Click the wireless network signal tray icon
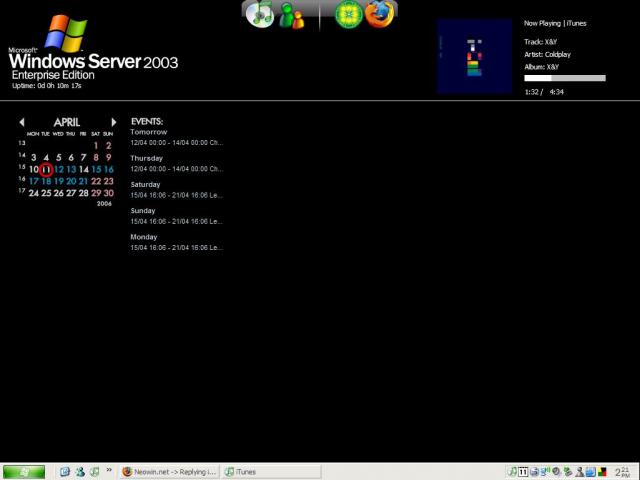This screenshot has height=480, width=640. pyautogui.click(x=545, y=472)
